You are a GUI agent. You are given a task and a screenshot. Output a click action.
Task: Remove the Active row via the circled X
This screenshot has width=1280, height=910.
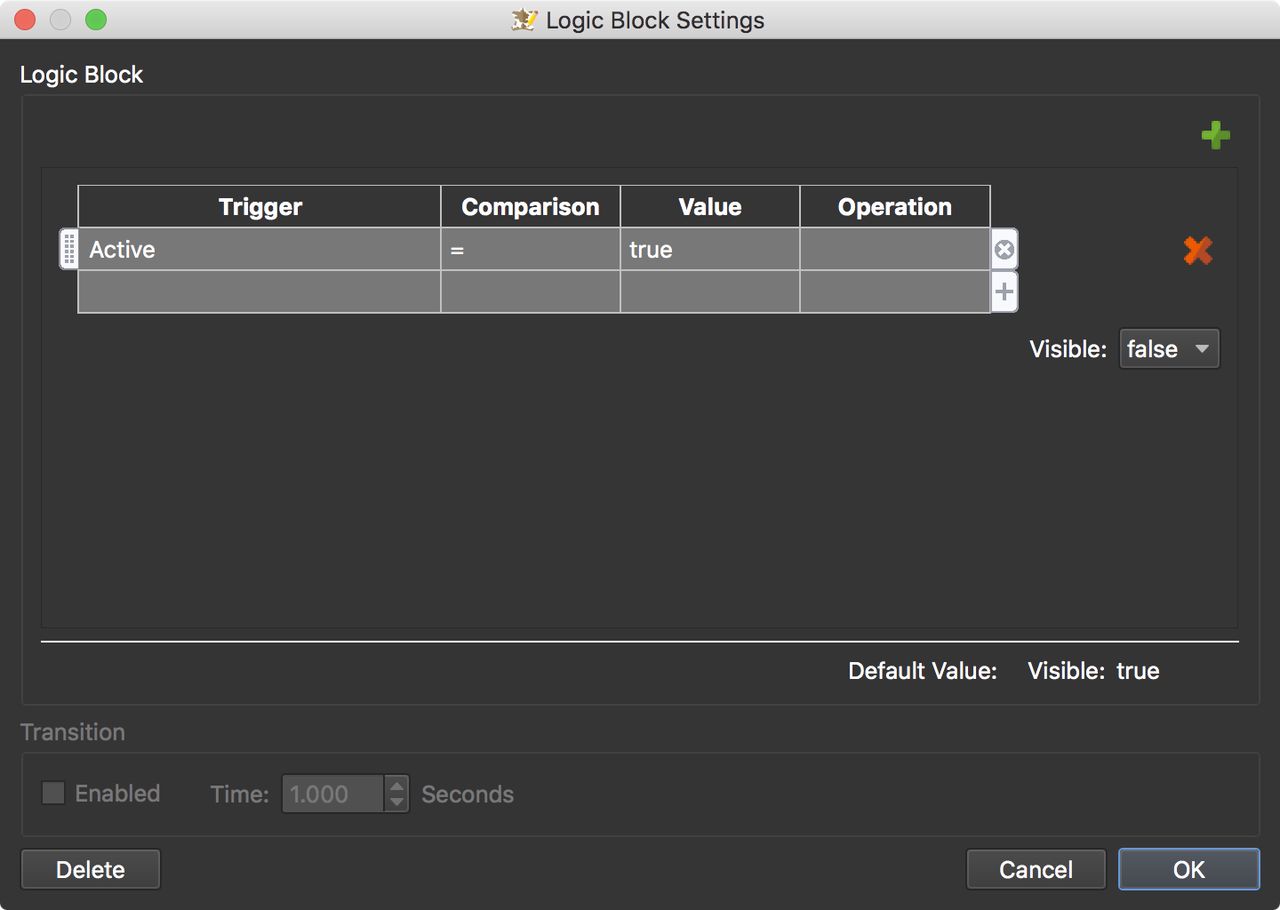[x=1003, y=249]
